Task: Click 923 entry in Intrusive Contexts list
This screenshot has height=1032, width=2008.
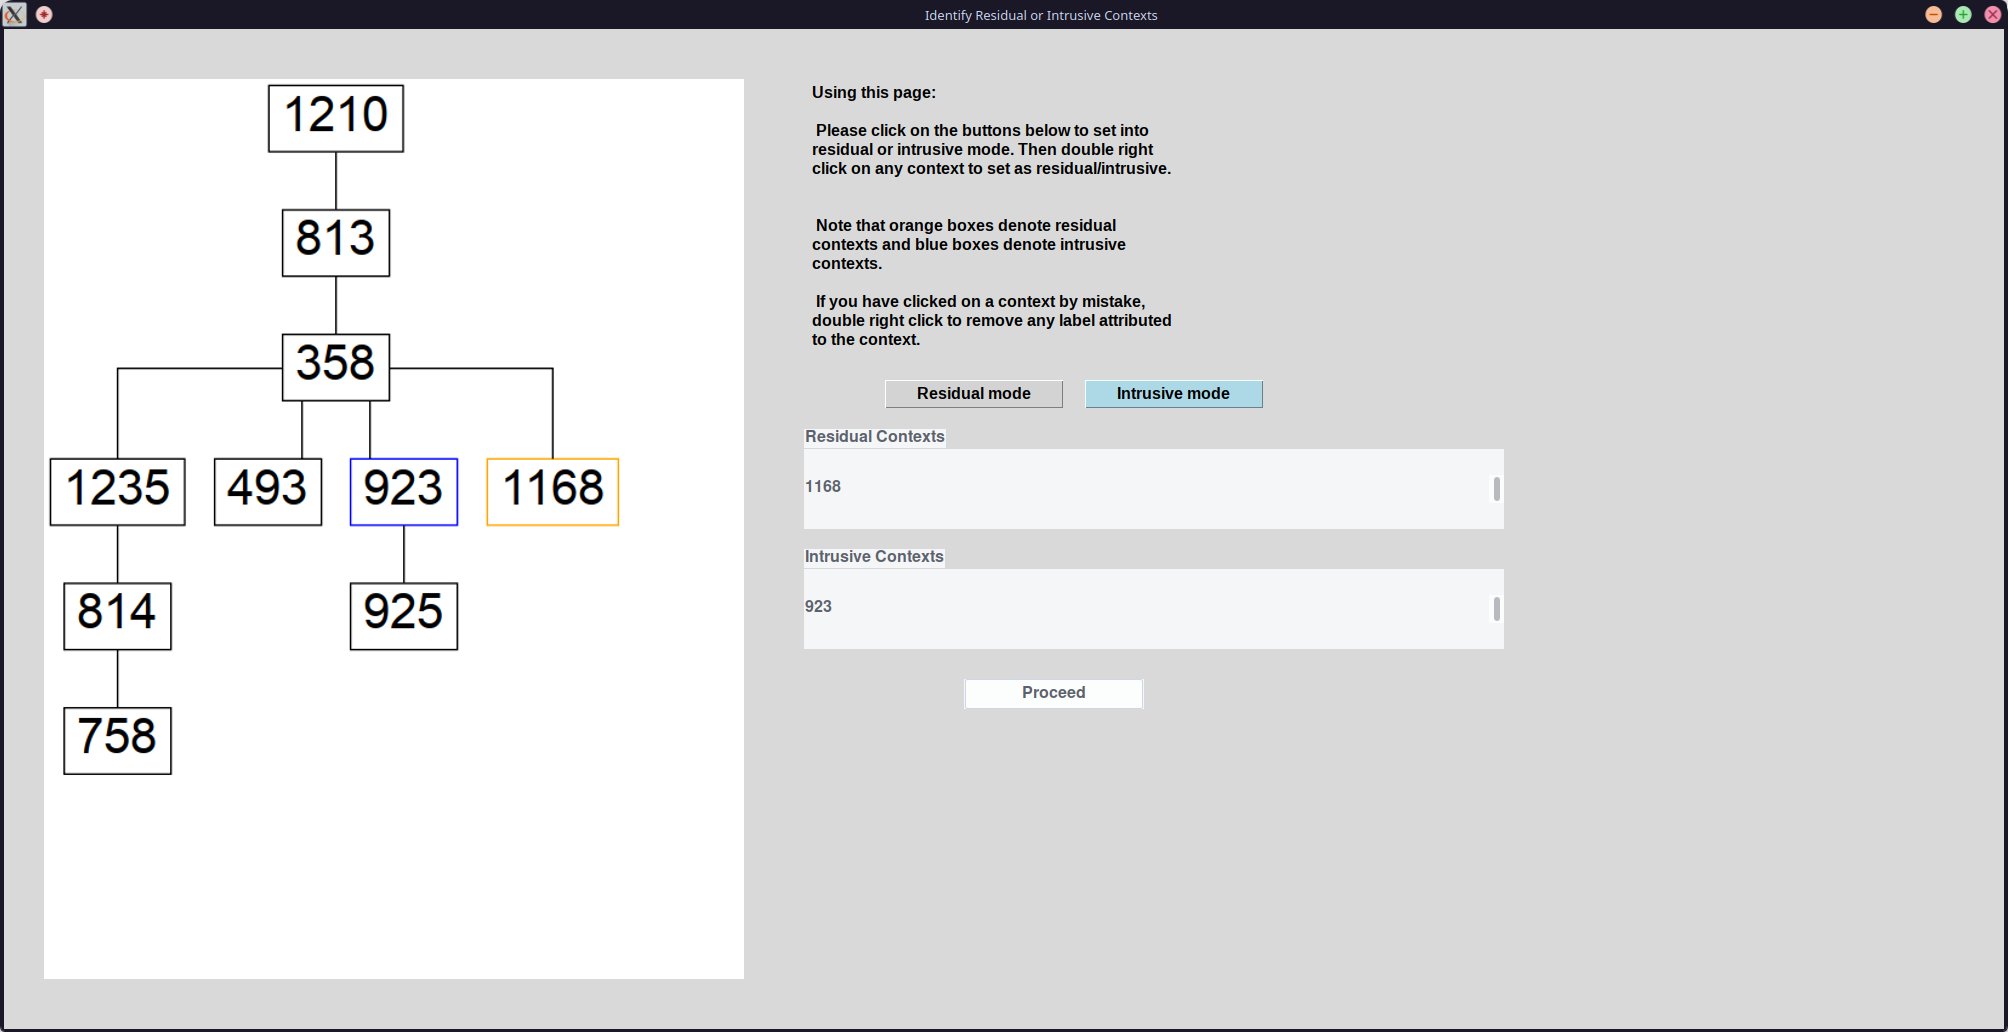Action: pyautogui.click(x=818, y=607)
